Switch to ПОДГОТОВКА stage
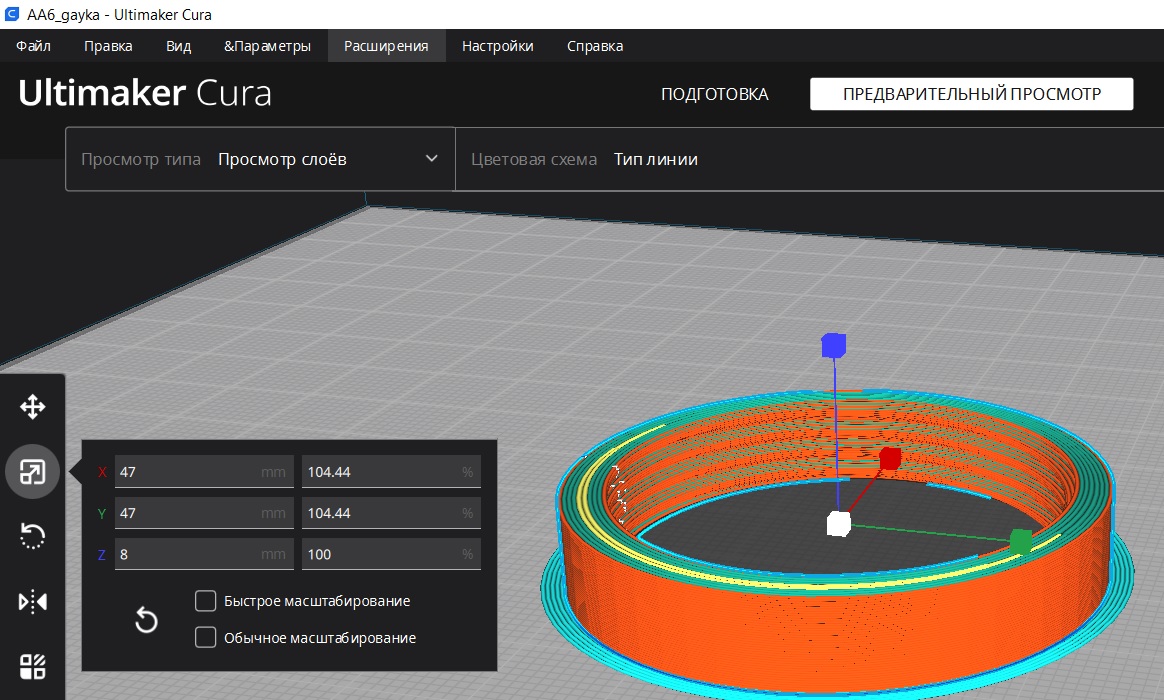This screenshot has height=700, width=1164. pyautogui.click(x=715, y=94)
